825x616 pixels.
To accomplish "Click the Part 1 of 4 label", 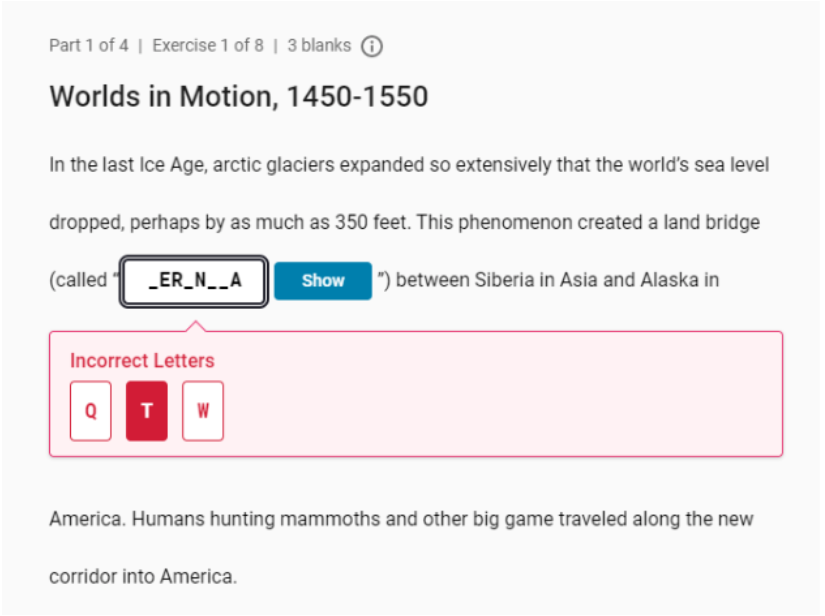I will pos(88,46).
